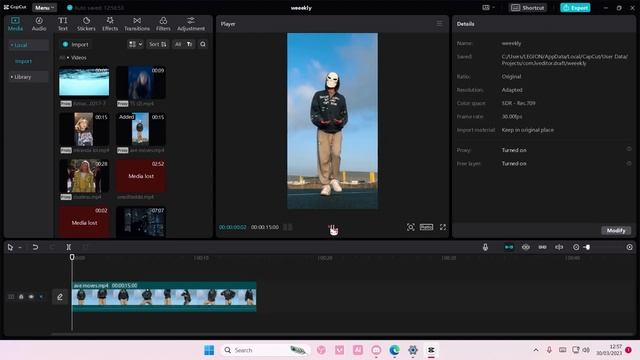The width and height of the screenshot is (640, 360).
Task: Open the Adjustment tab
Action: (x=191, y=24)
